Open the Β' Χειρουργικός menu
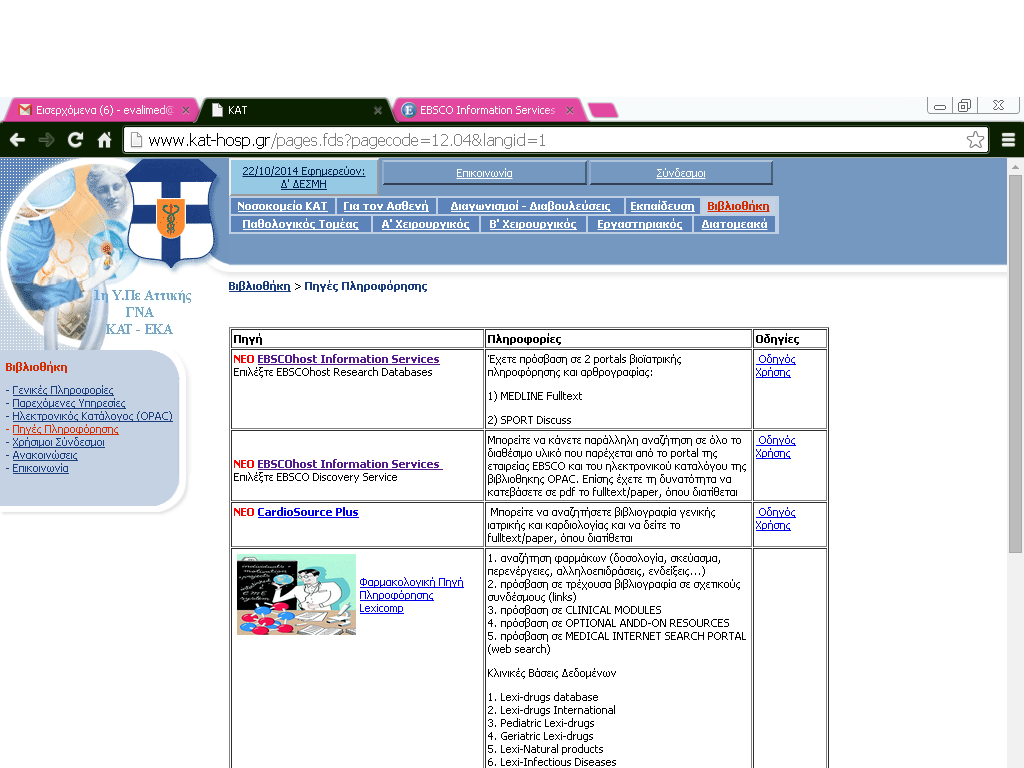Viewport: 1024px width, 768px height. 533,224
